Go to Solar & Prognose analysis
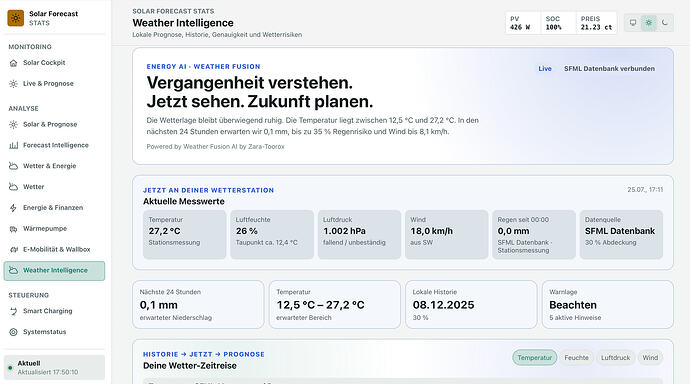 point(54,124)
